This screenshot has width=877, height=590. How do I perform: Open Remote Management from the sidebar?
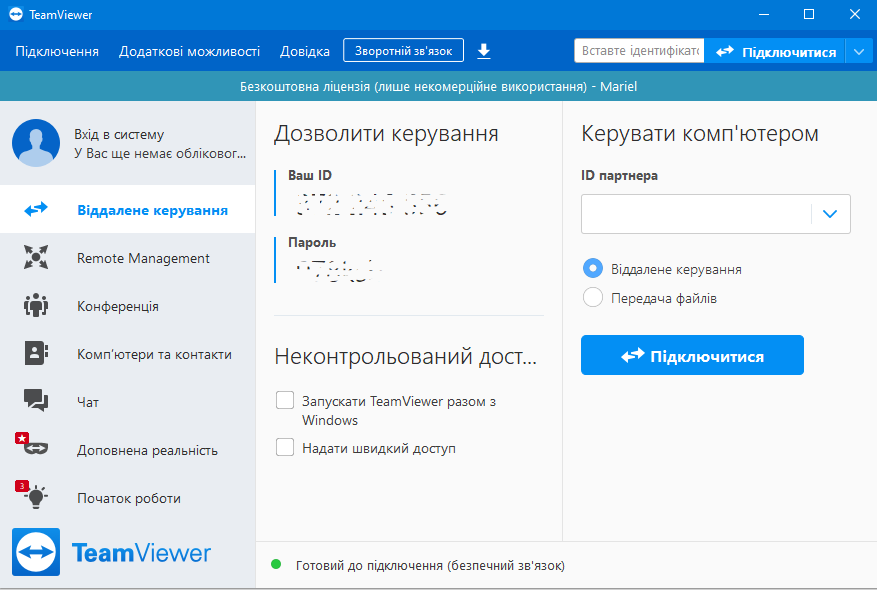click(x=36, y=258)
